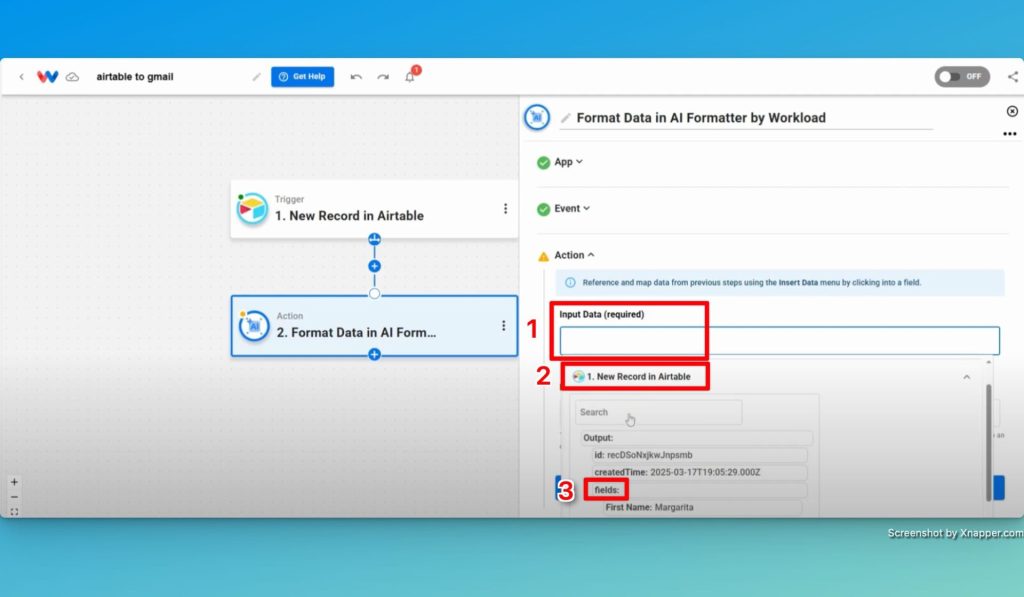Open the action node's three-dot menu
1024x597 pixels.
coord(504,325)
